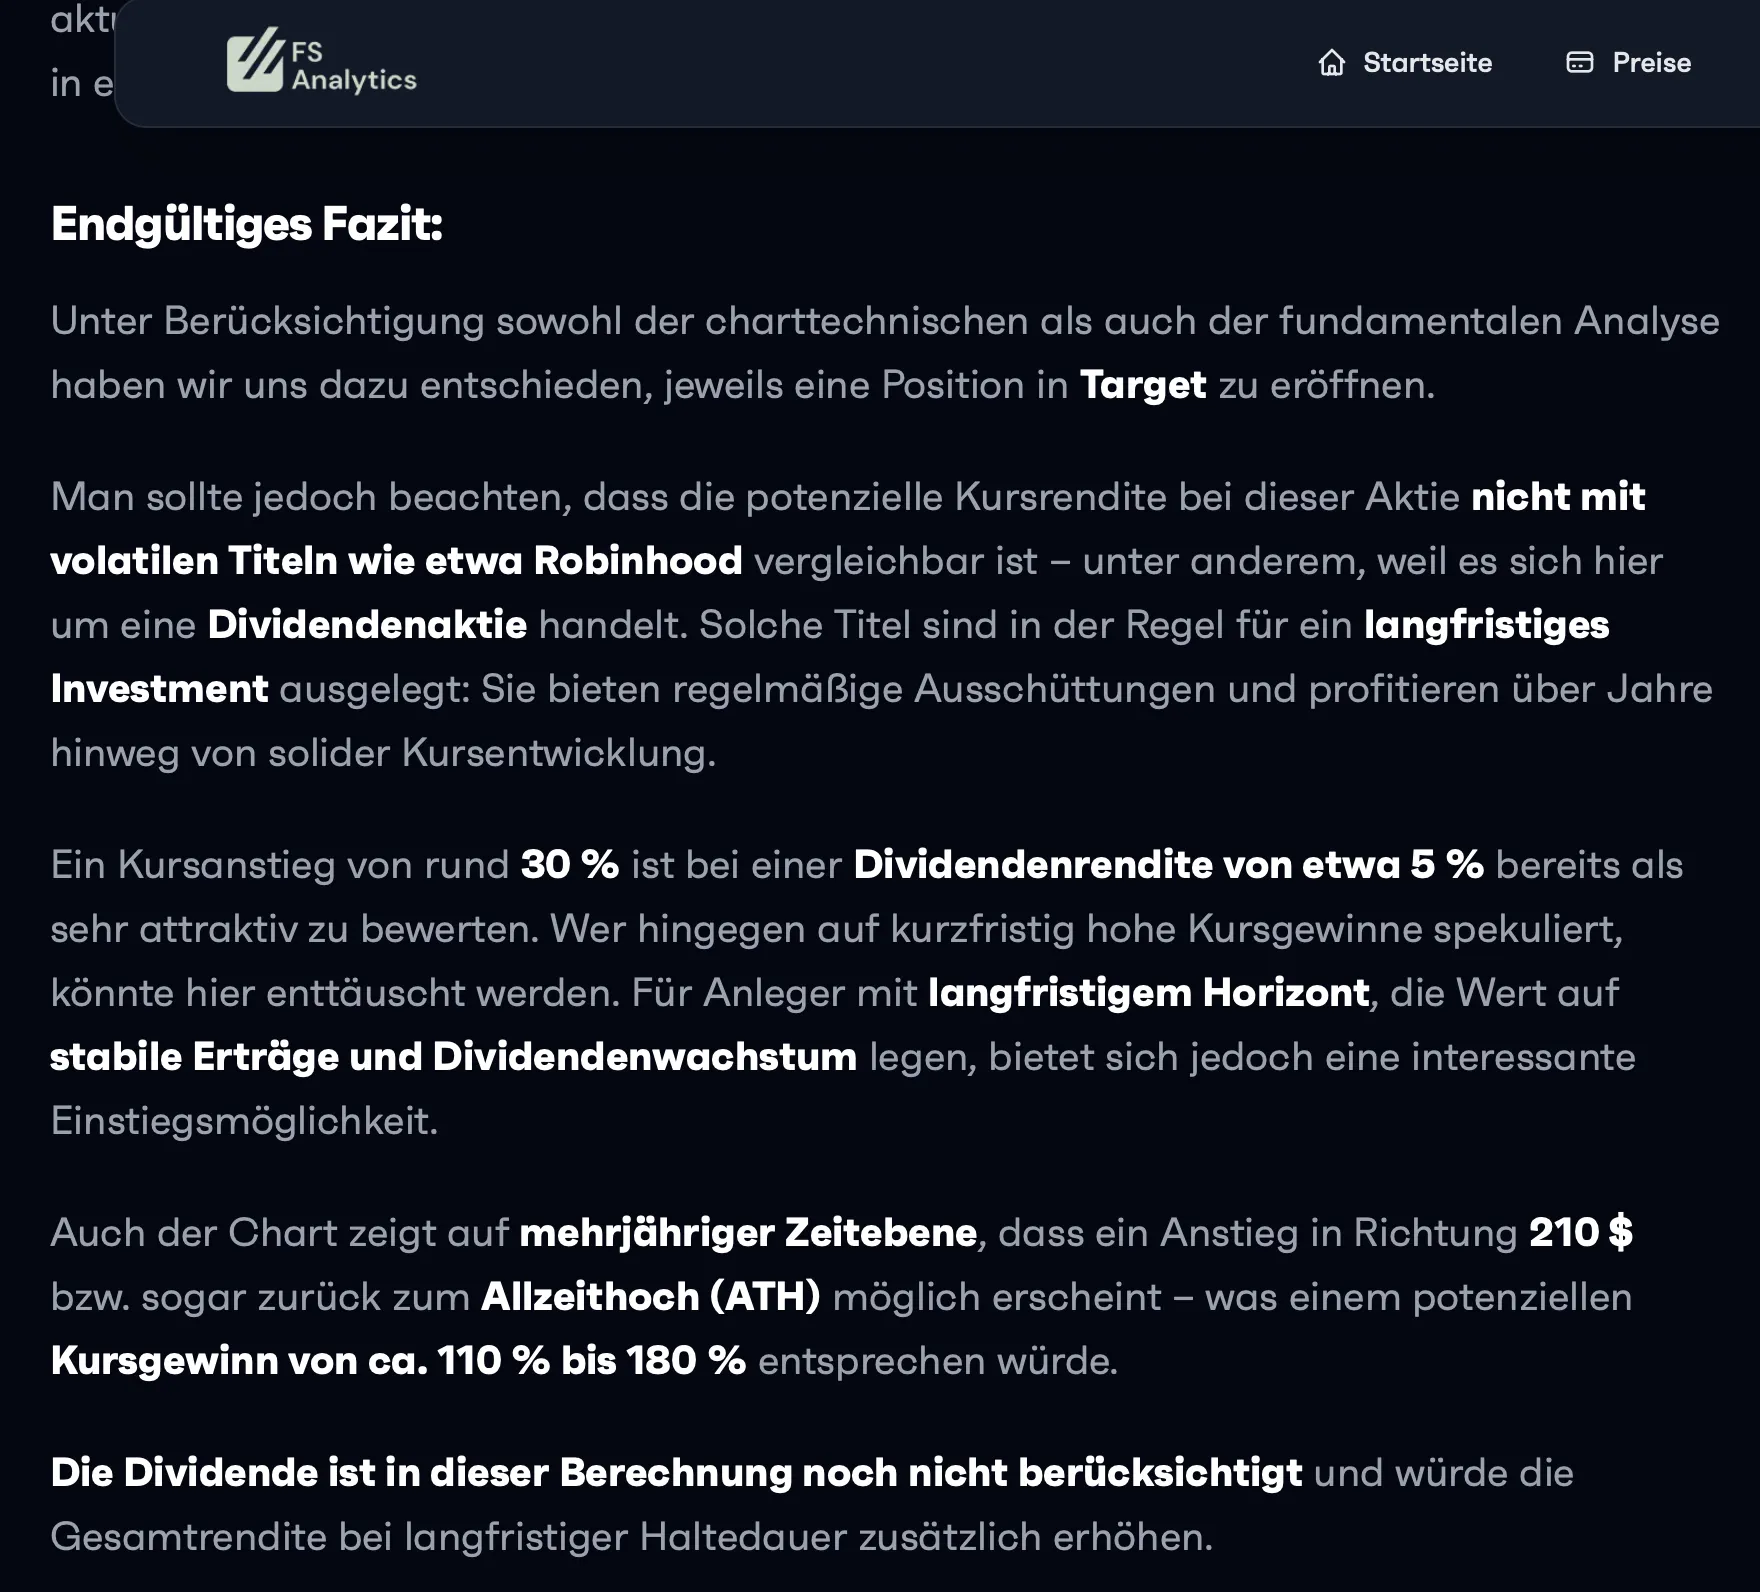Click the bold word Investment
The width and height of the screenshot is (1760, 1592).
[159, 689]
